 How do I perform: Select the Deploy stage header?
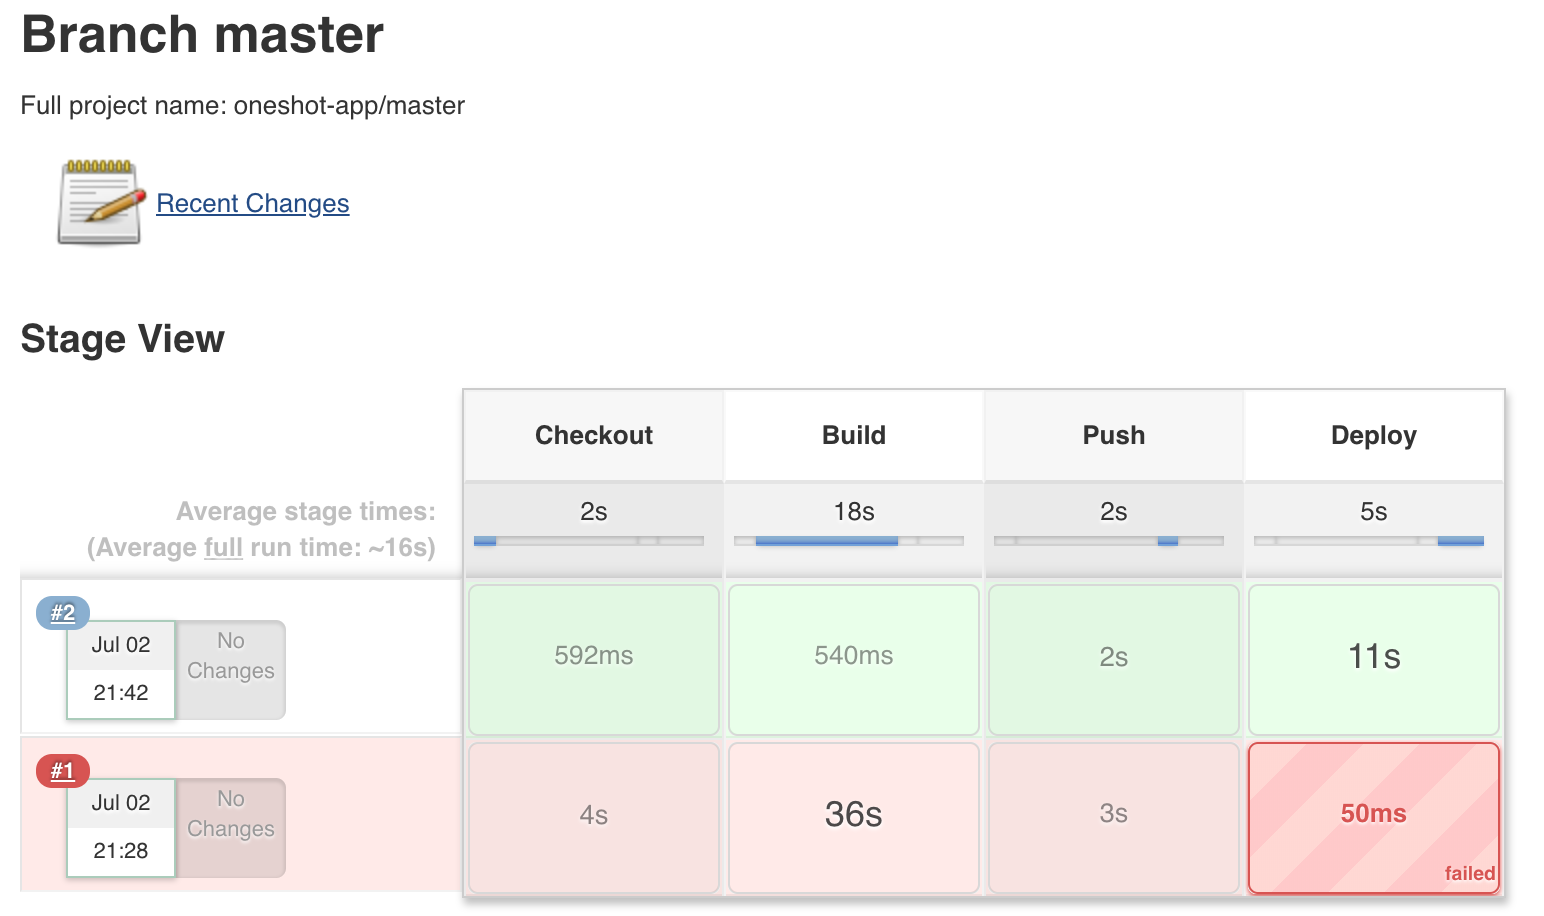[1374, 435]
